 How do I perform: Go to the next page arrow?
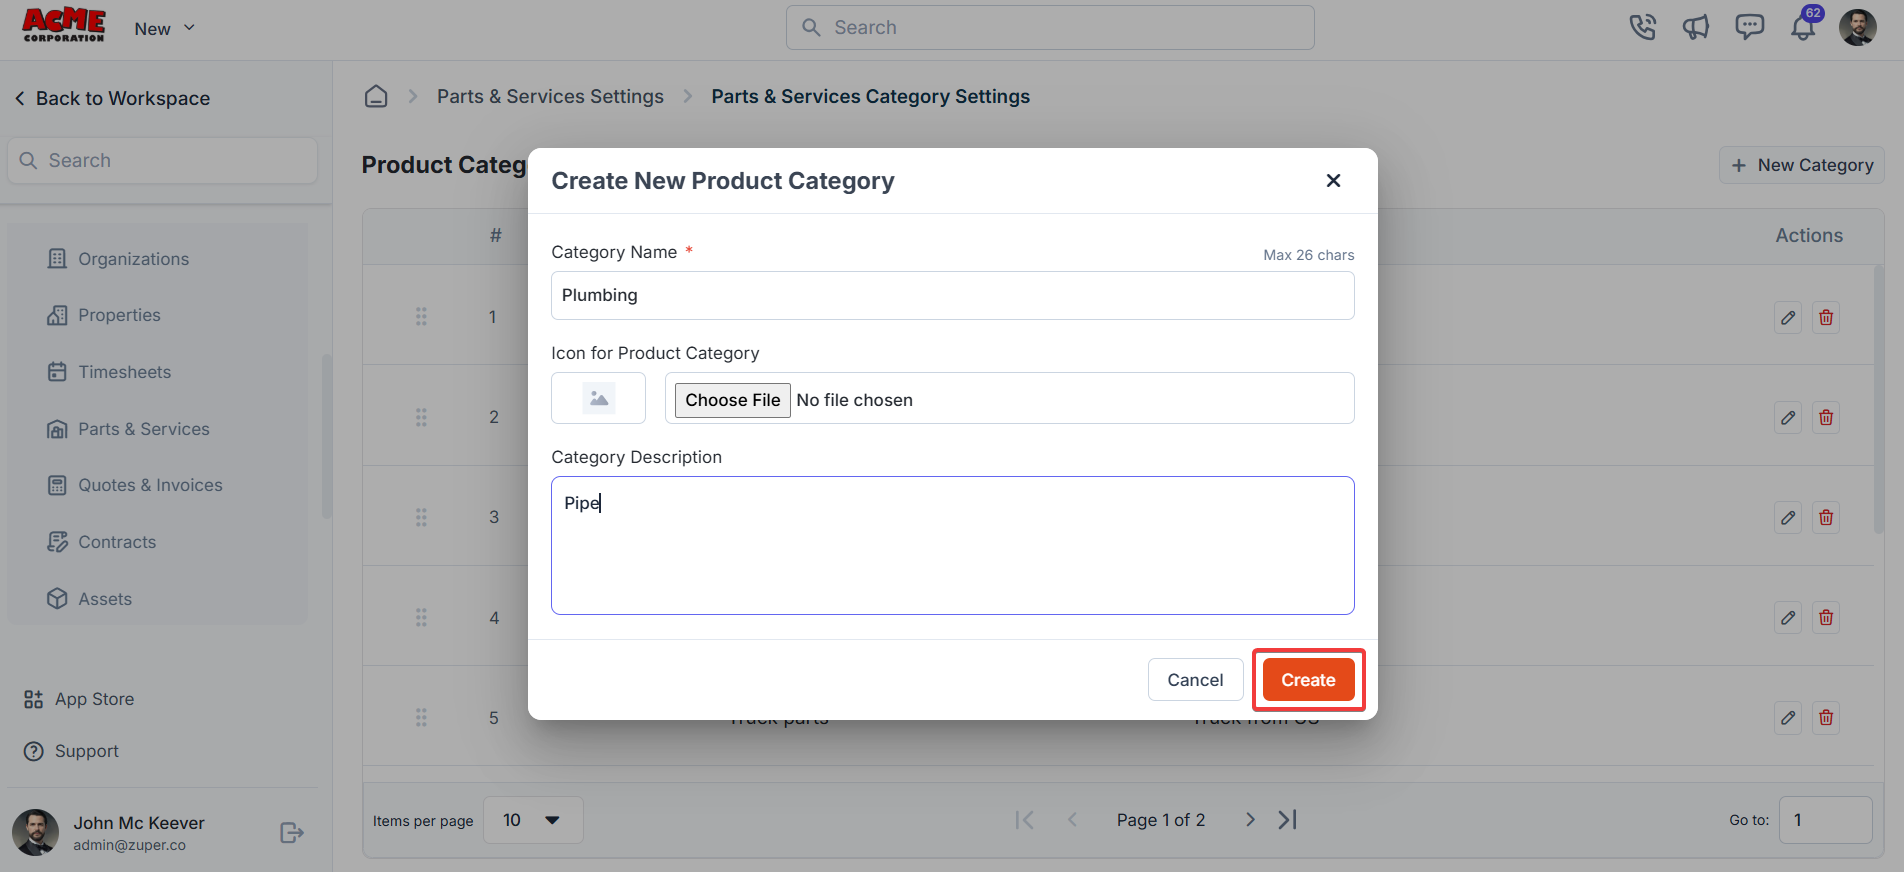click(x=1250, y=820)
